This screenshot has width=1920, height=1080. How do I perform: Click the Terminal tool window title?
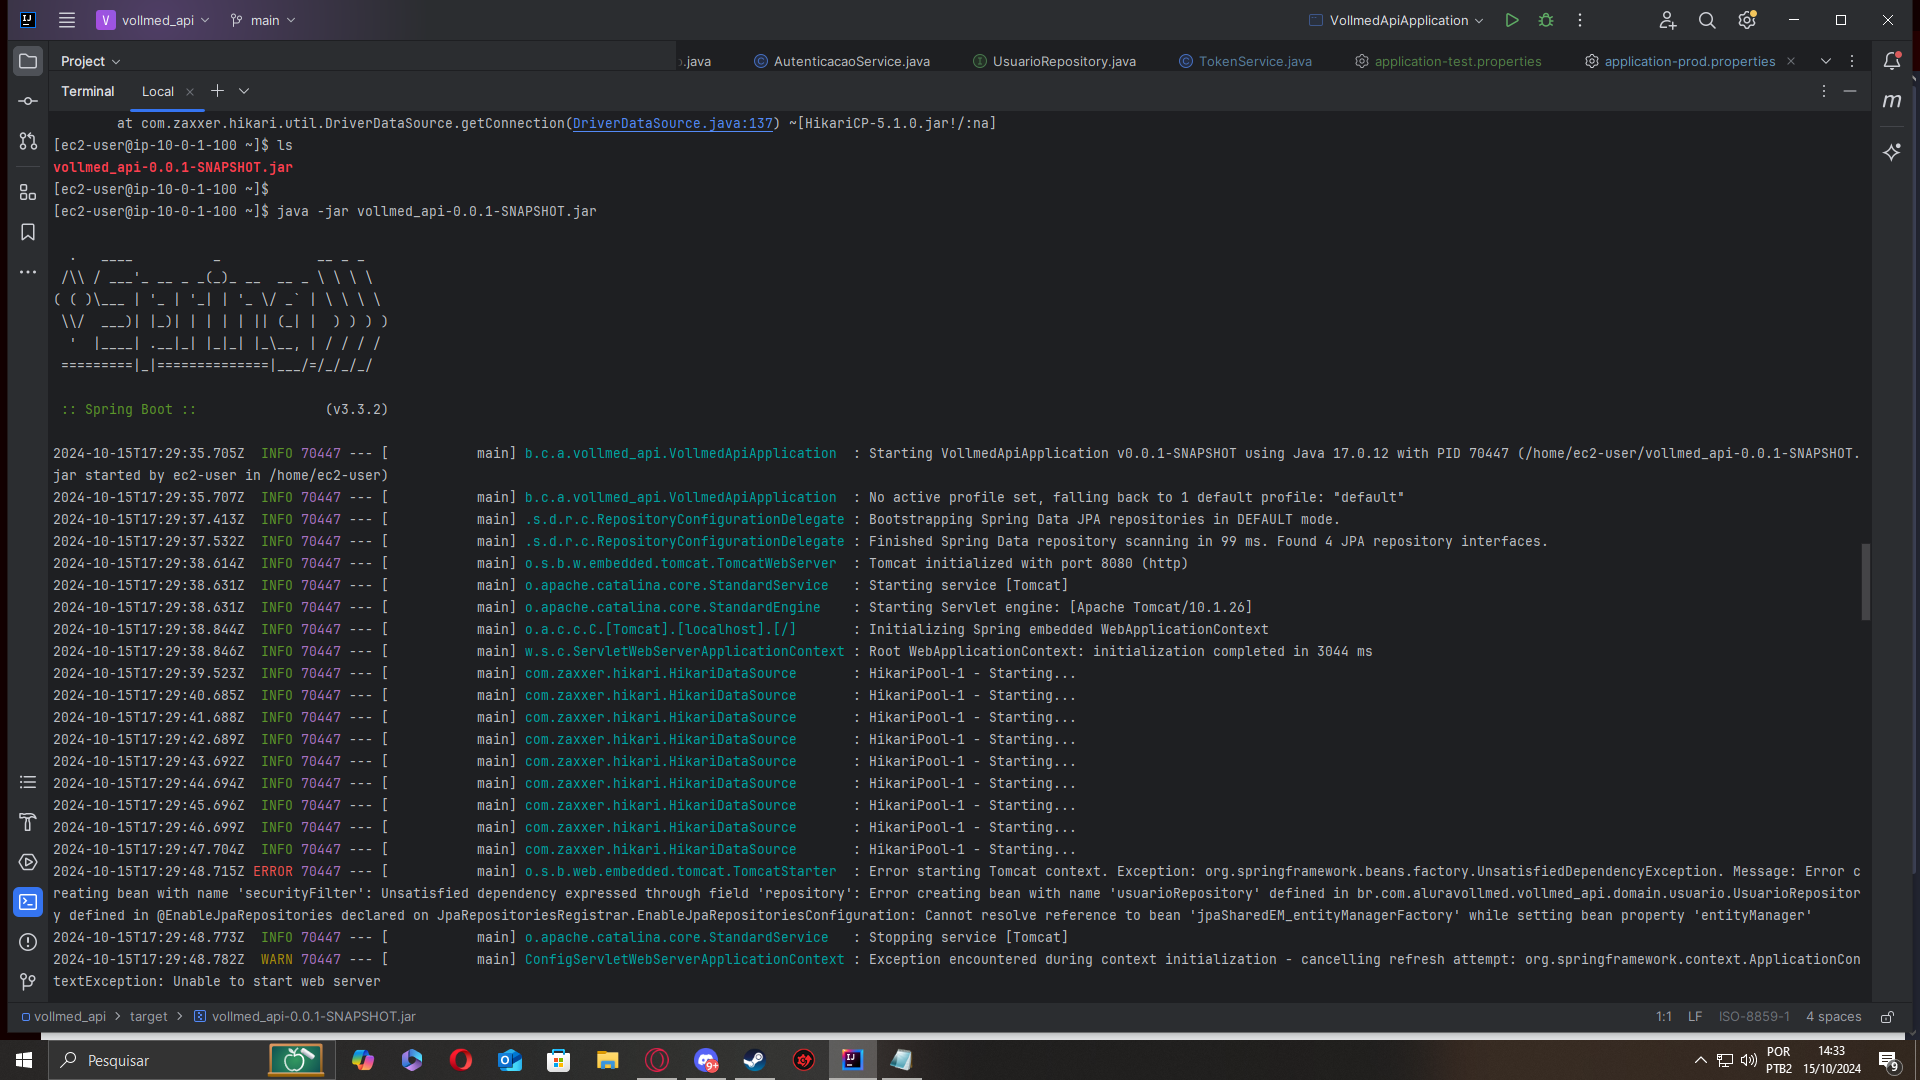[x=88, y=91]
